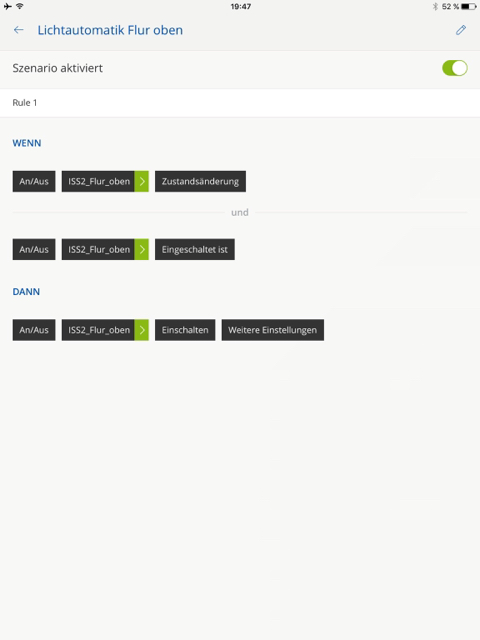This screenshot has height=640, width=480.
Task: Tap the Lichtautomatik Flur oben title
Action: [x=110, y=30]
